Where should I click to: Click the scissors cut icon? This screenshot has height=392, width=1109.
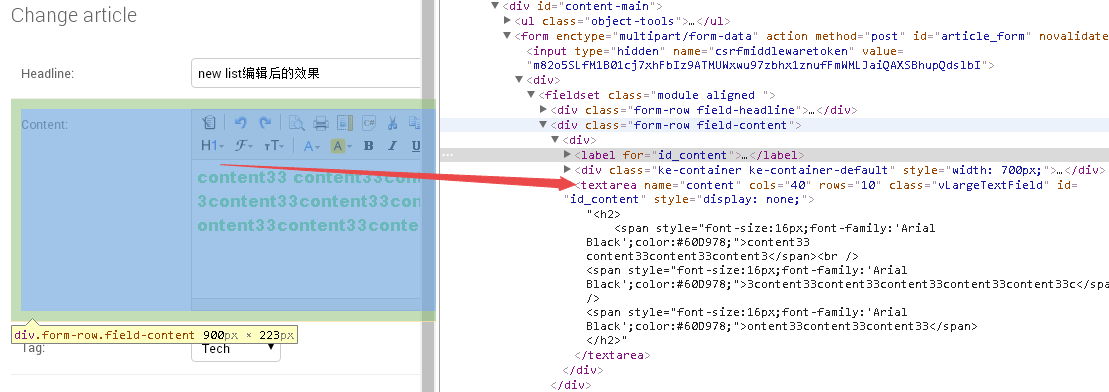393,123
